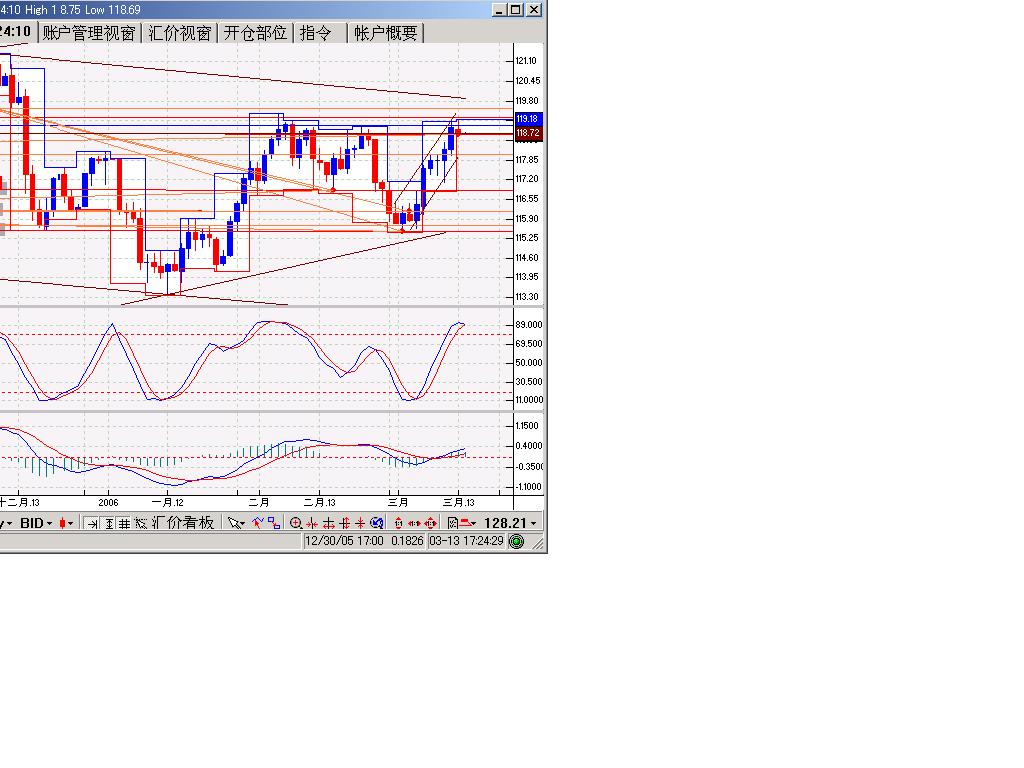The height and width of the screenshot is (768, 1024).
Task: Open the 开仓部位 tab
Action: pyautogui.click(x=255, y=33)
